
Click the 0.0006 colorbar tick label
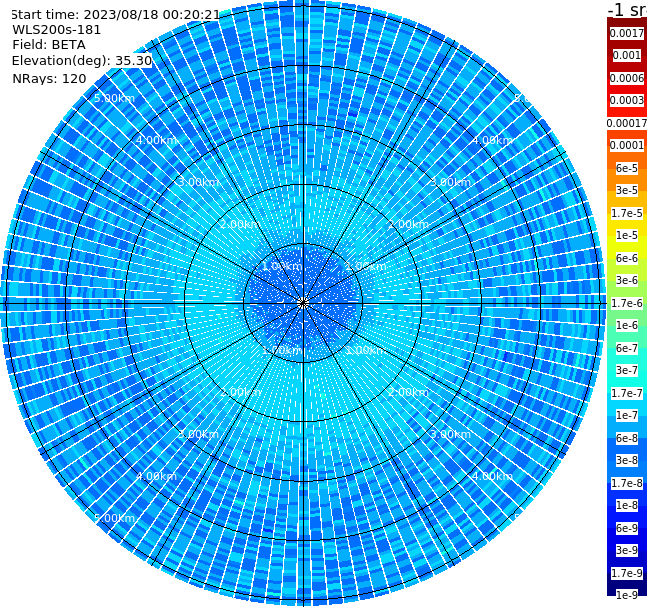627,78
